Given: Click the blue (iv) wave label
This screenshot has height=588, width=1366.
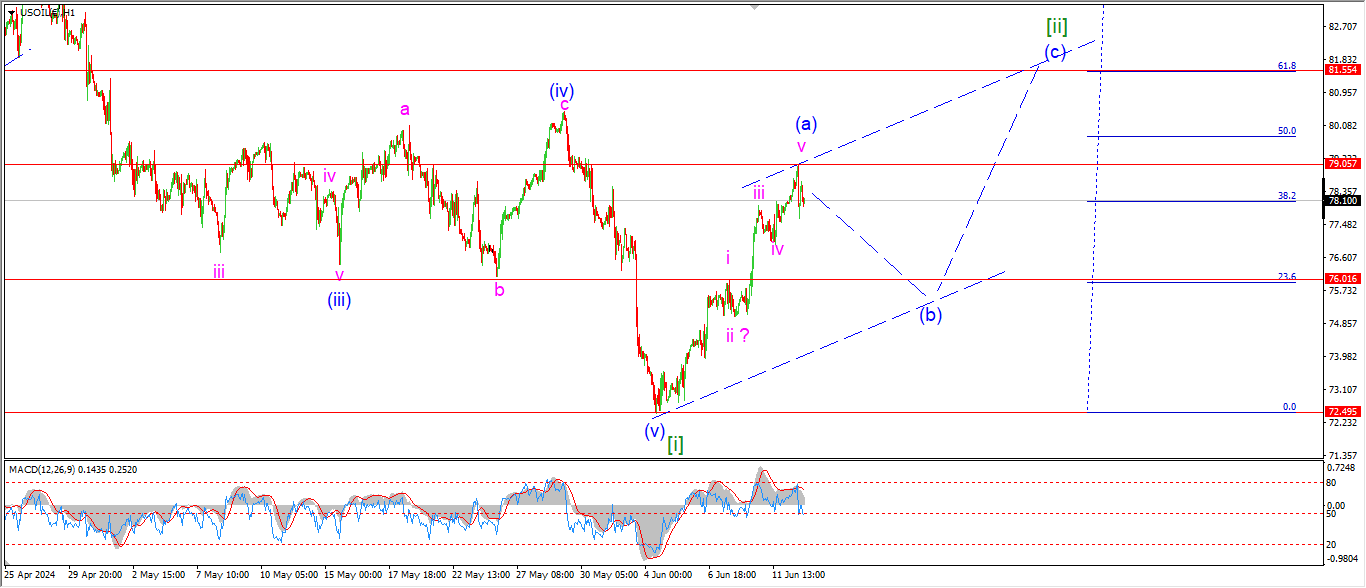Looking at the screenshot, I should click(x=560, y=91).
